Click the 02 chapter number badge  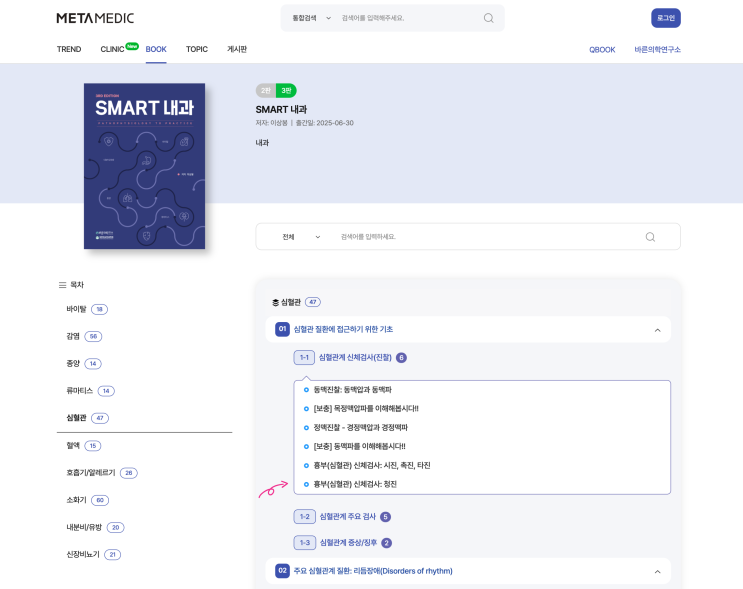(282, 571)
